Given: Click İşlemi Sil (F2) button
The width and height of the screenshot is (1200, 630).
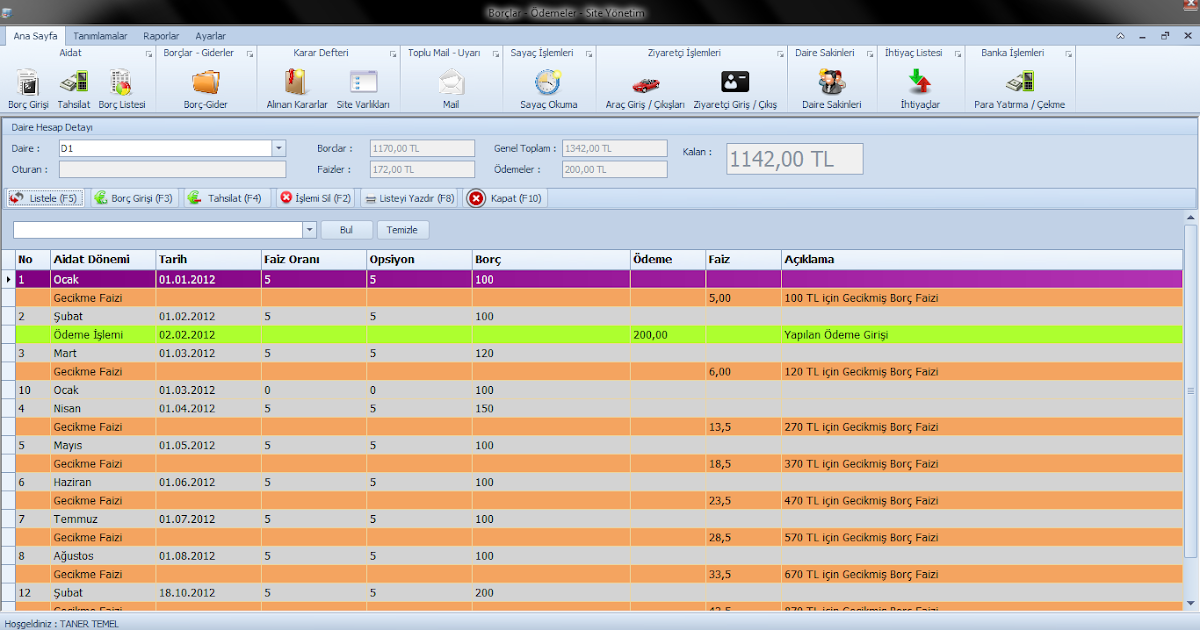Looking at the screenshot, I should point(315,198).
